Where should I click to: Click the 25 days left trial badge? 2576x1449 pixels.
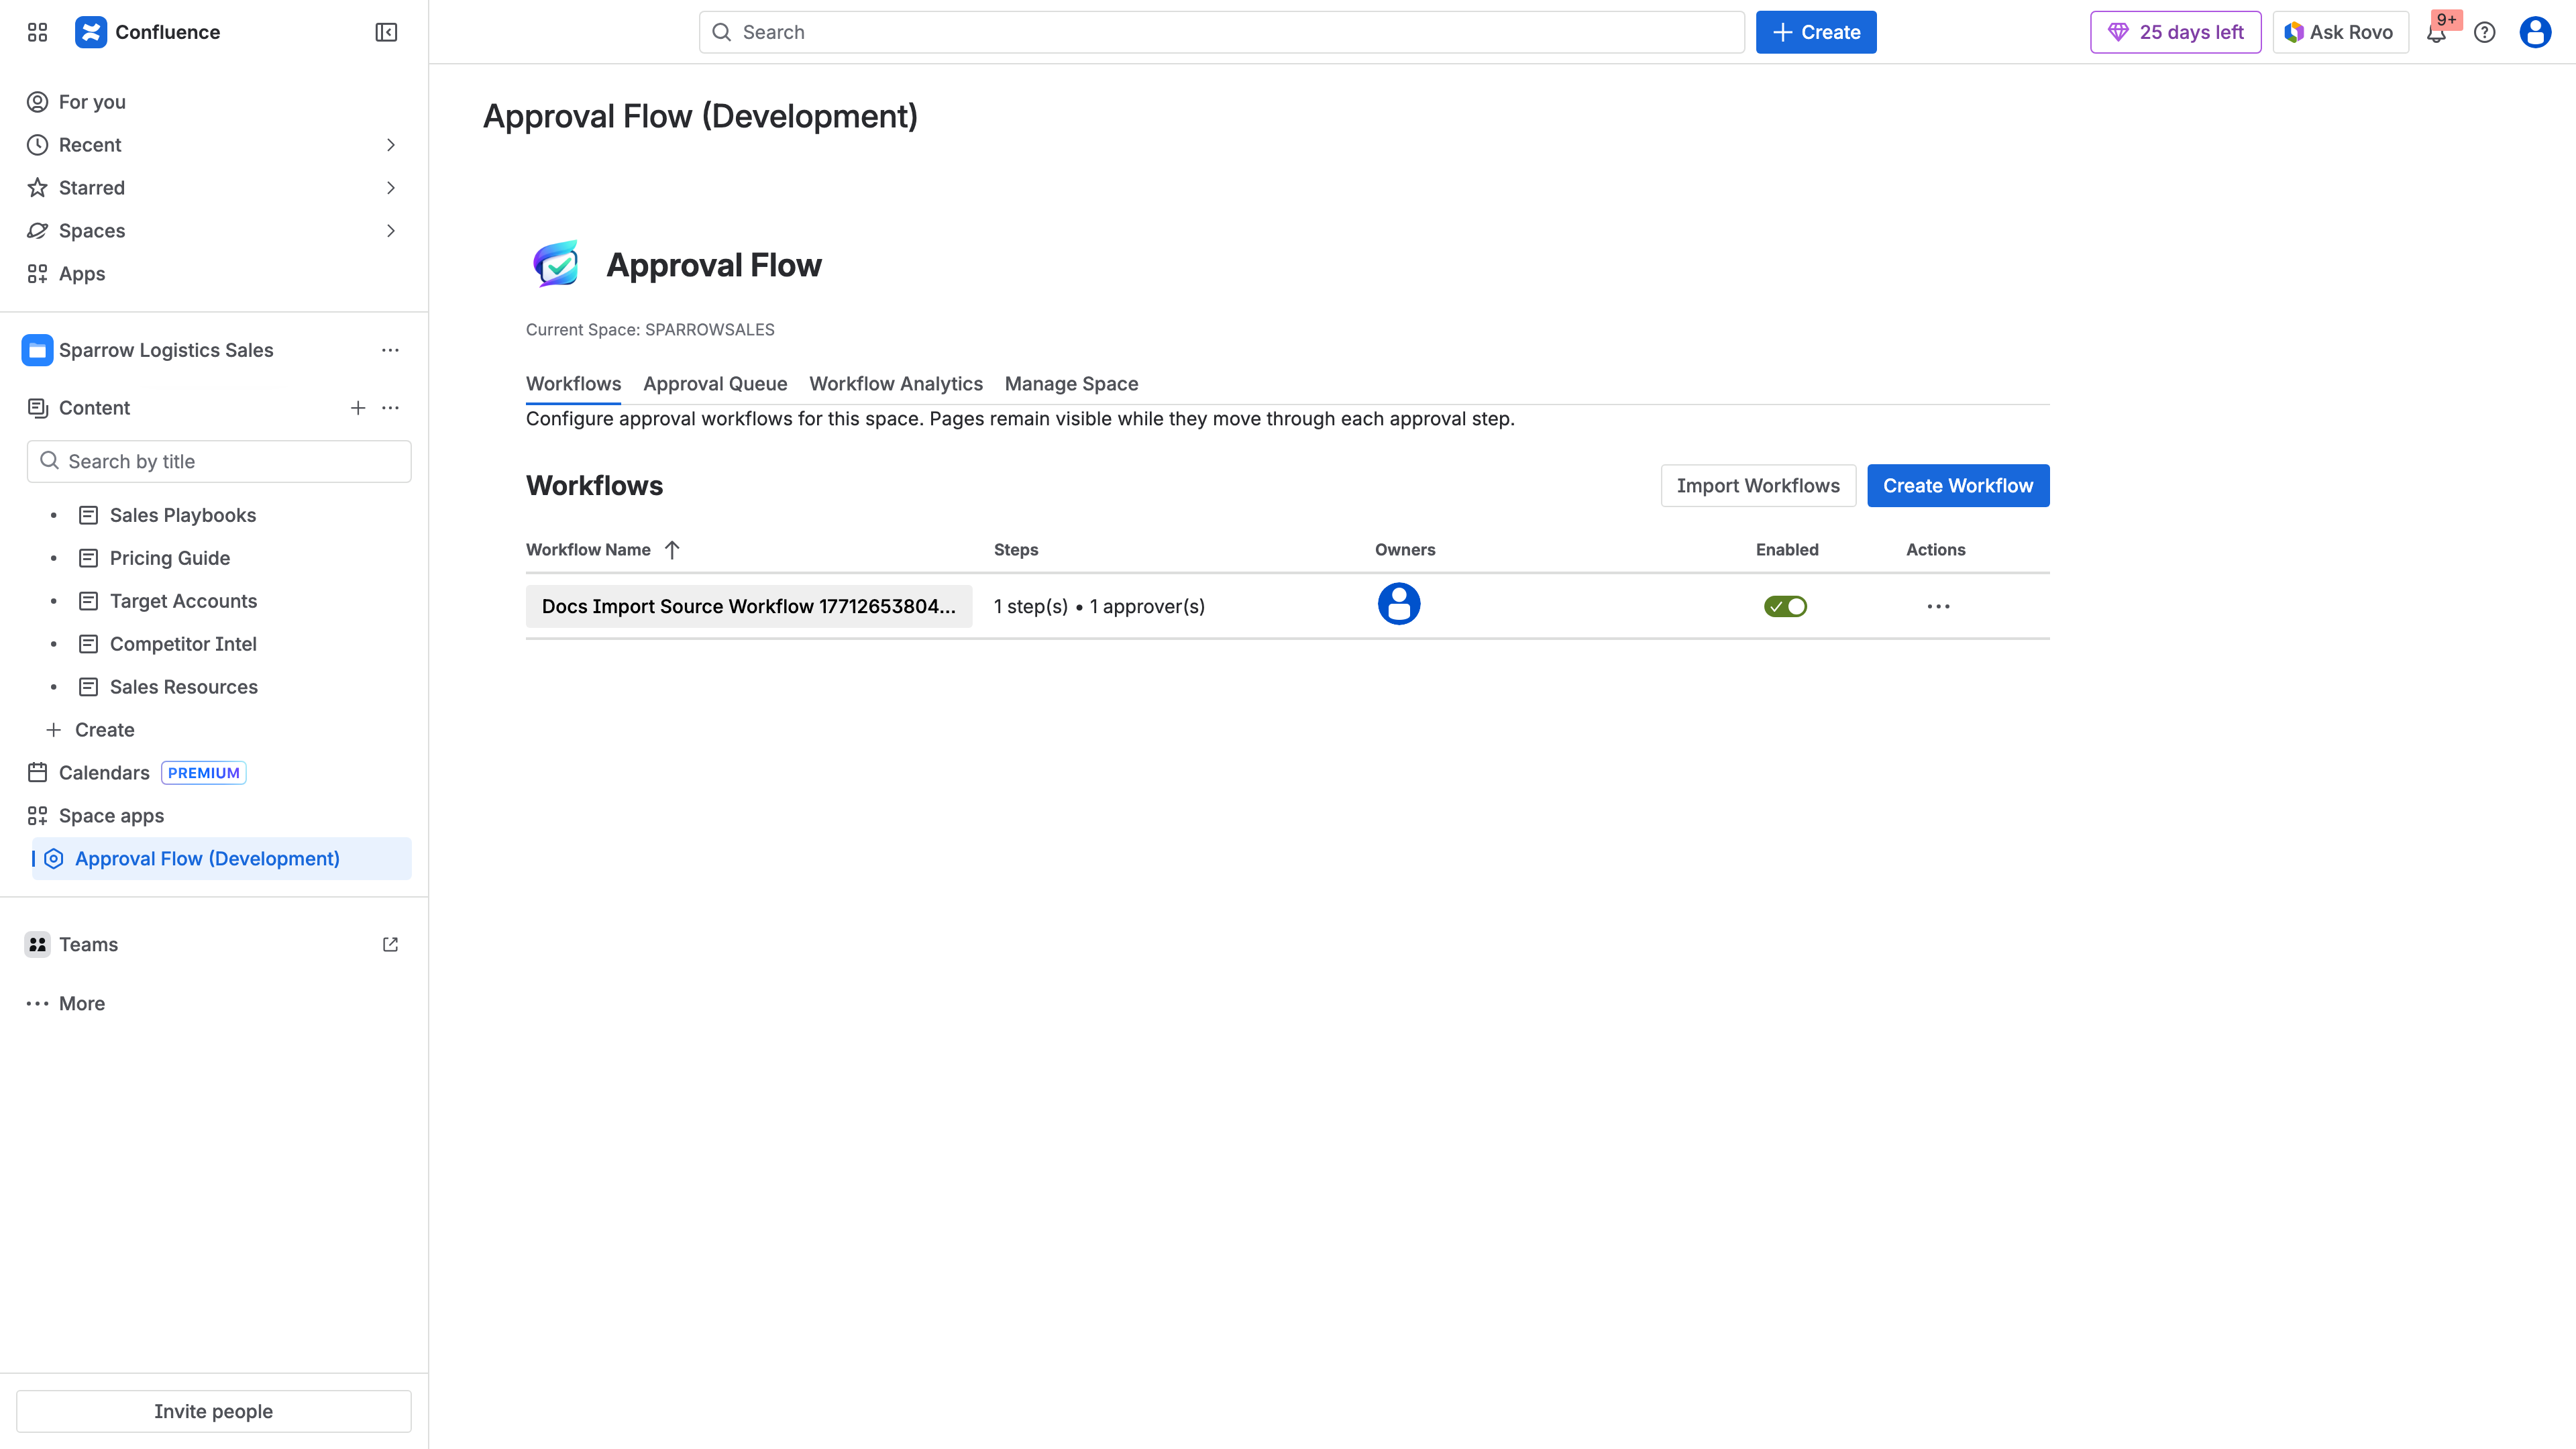point(2175,32)
